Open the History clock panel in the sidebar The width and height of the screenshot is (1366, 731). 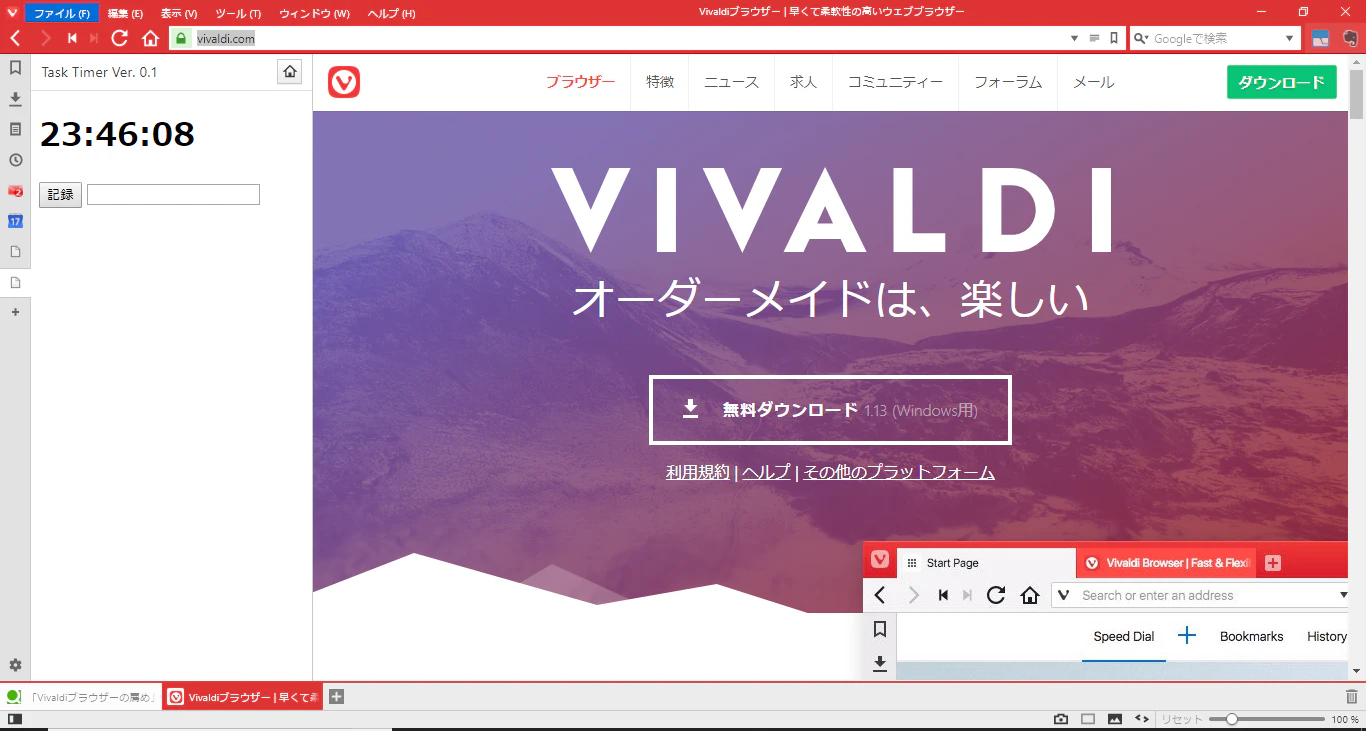pyautogui.click(x=15, y=160)
